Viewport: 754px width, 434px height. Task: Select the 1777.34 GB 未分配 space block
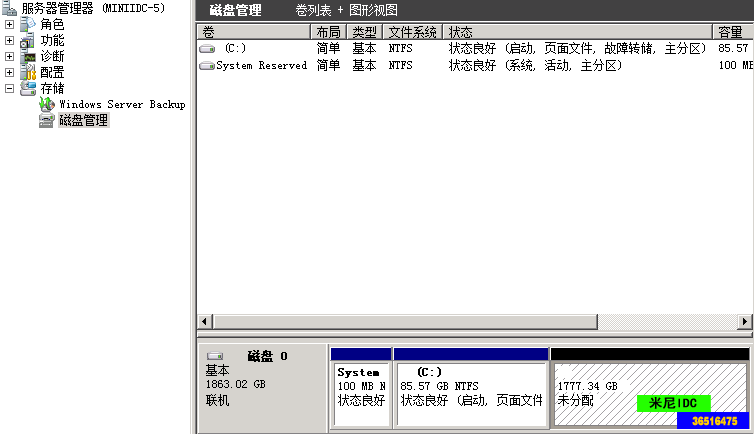[x=650, y=387]
